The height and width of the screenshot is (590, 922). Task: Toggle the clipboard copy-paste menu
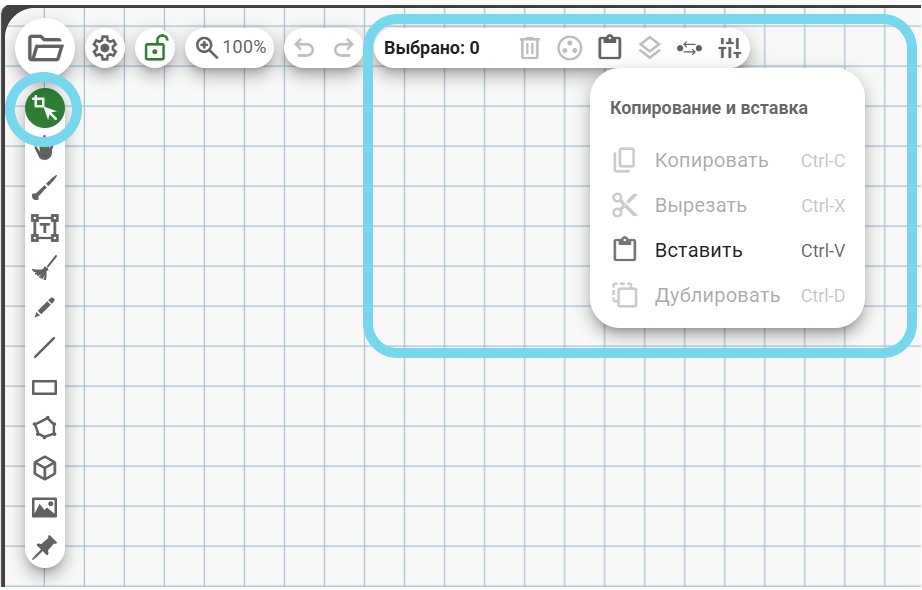pos(609,47)
